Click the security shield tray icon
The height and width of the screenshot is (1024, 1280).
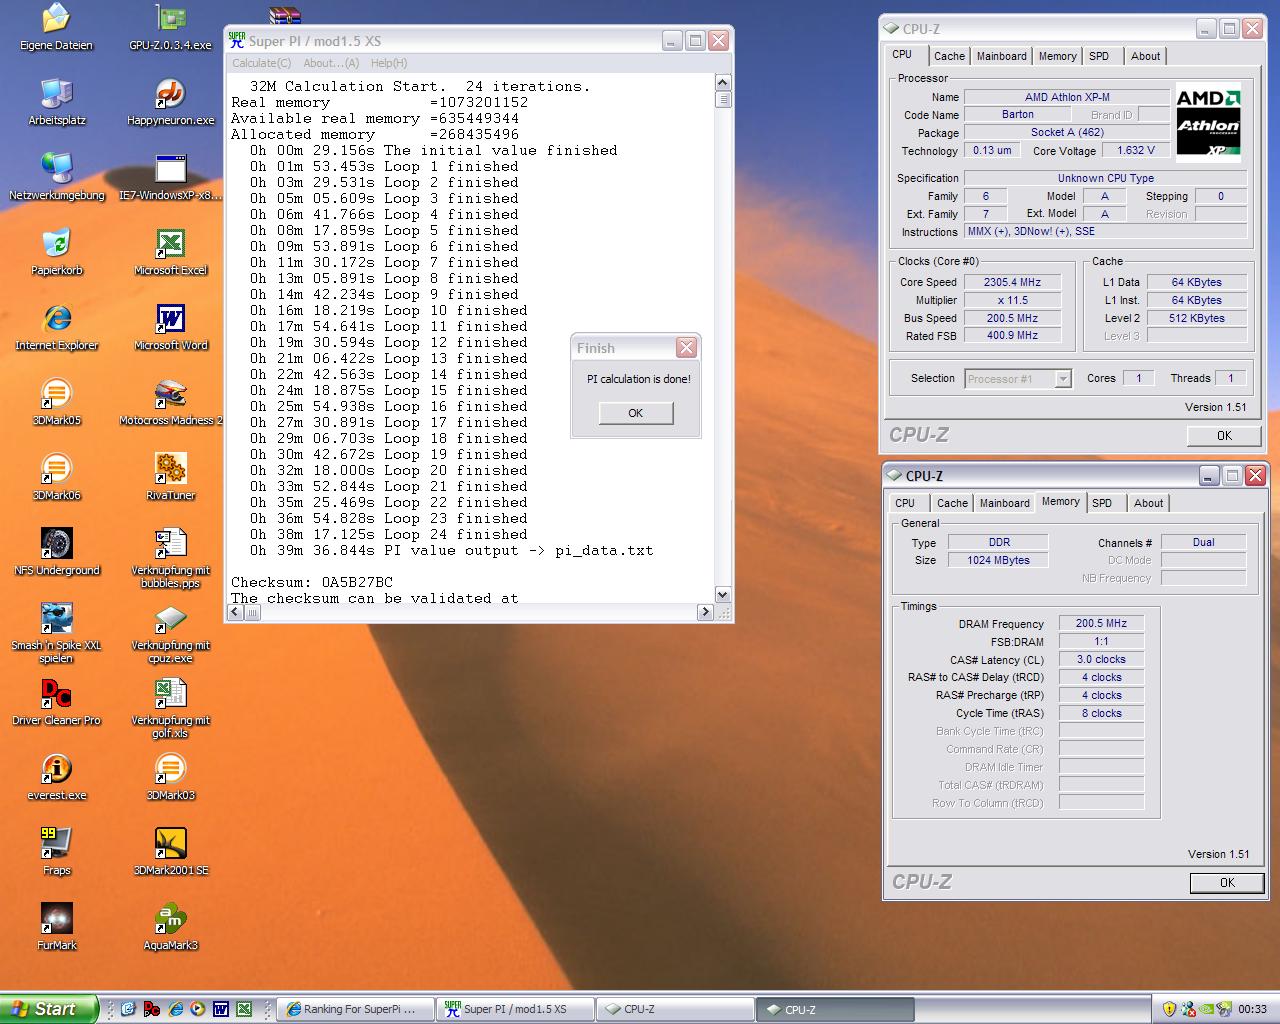(x=1169, y=1009)
